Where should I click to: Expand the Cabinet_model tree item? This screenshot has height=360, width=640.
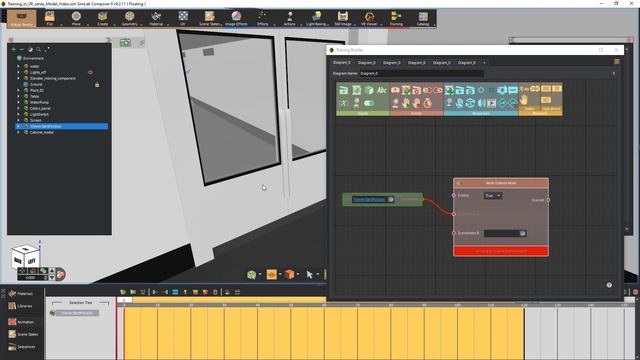tap(18, 132)
